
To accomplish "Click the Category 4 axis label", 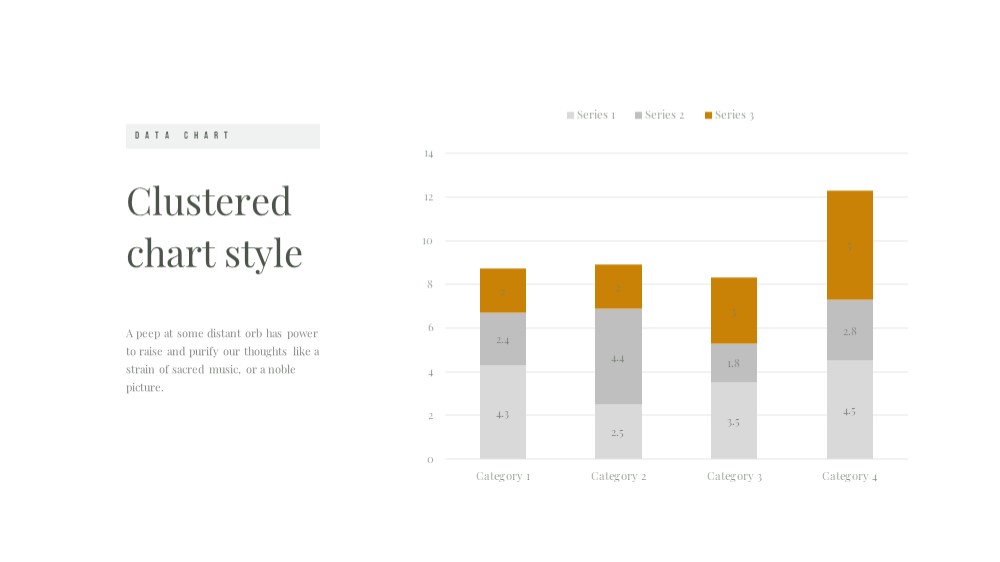I will 849,477.
